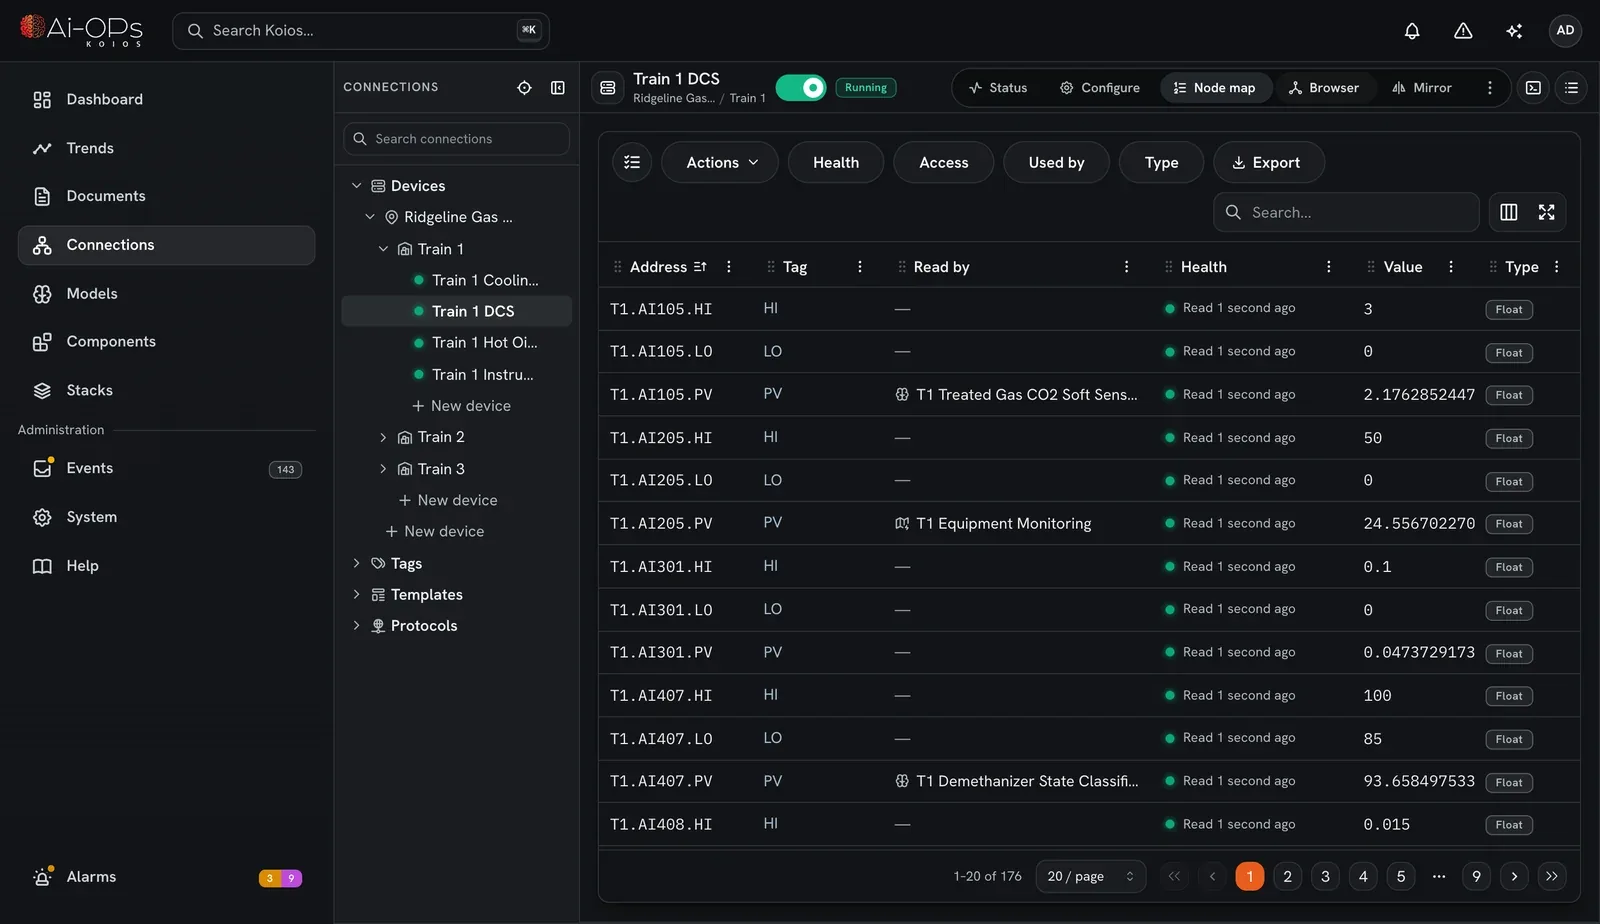Collapse the Connections side panel icon
This screenshot has width=1600, height=924.
point(558,88)
